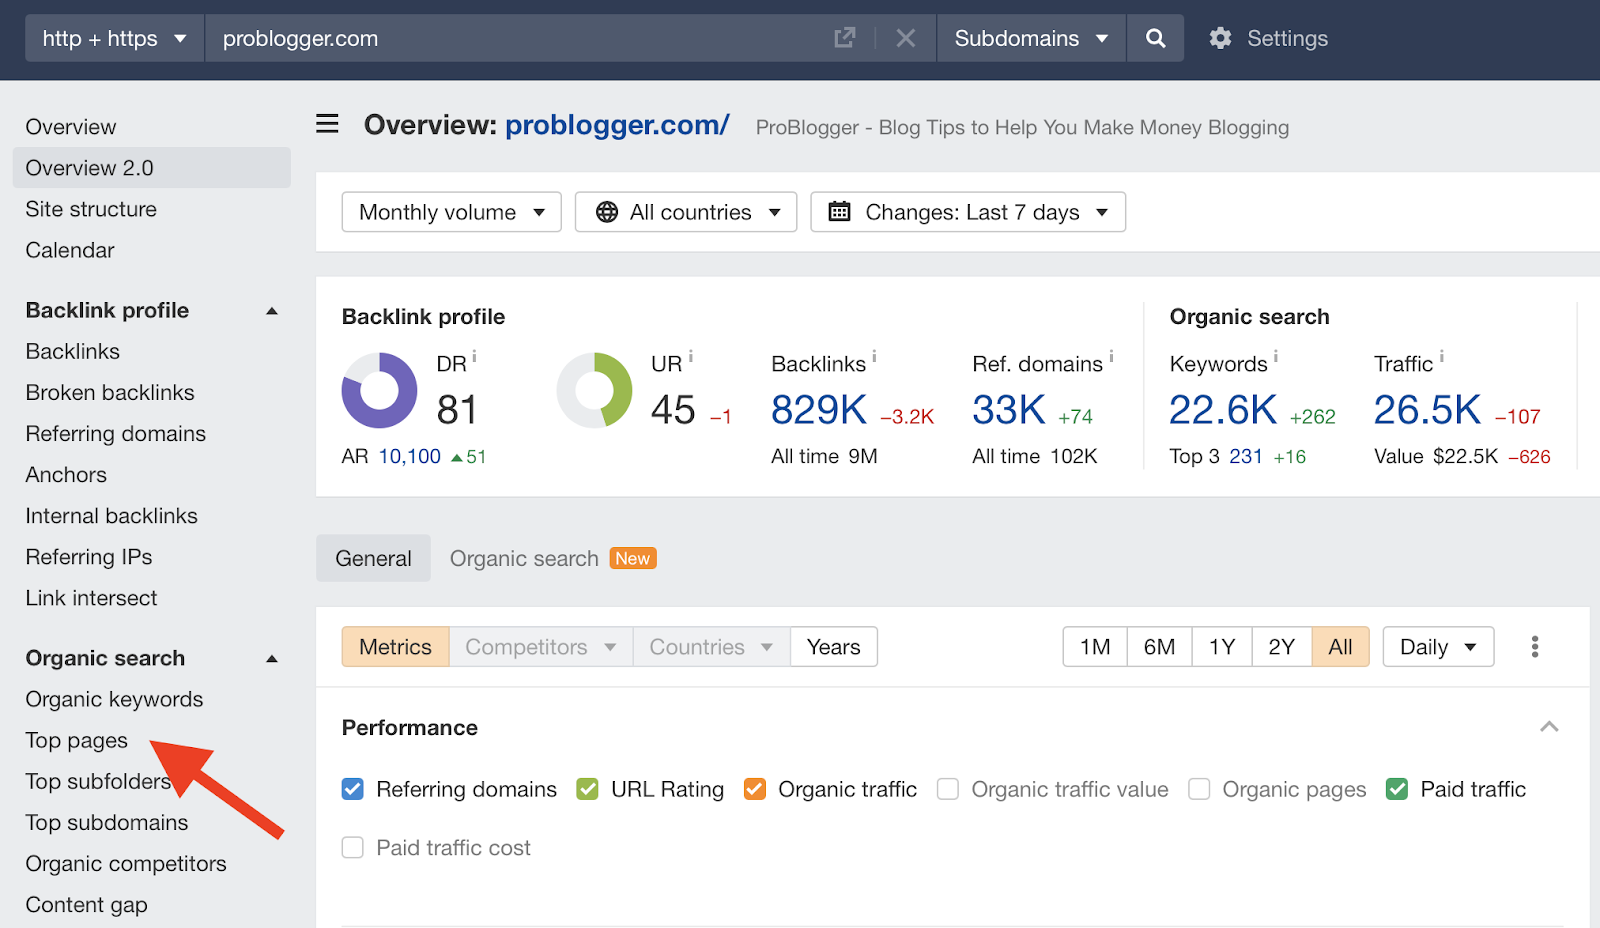This screenshot has width=1600, height=928.
Task: Click the Keywords info icon
Action: tap(1276, 356)
